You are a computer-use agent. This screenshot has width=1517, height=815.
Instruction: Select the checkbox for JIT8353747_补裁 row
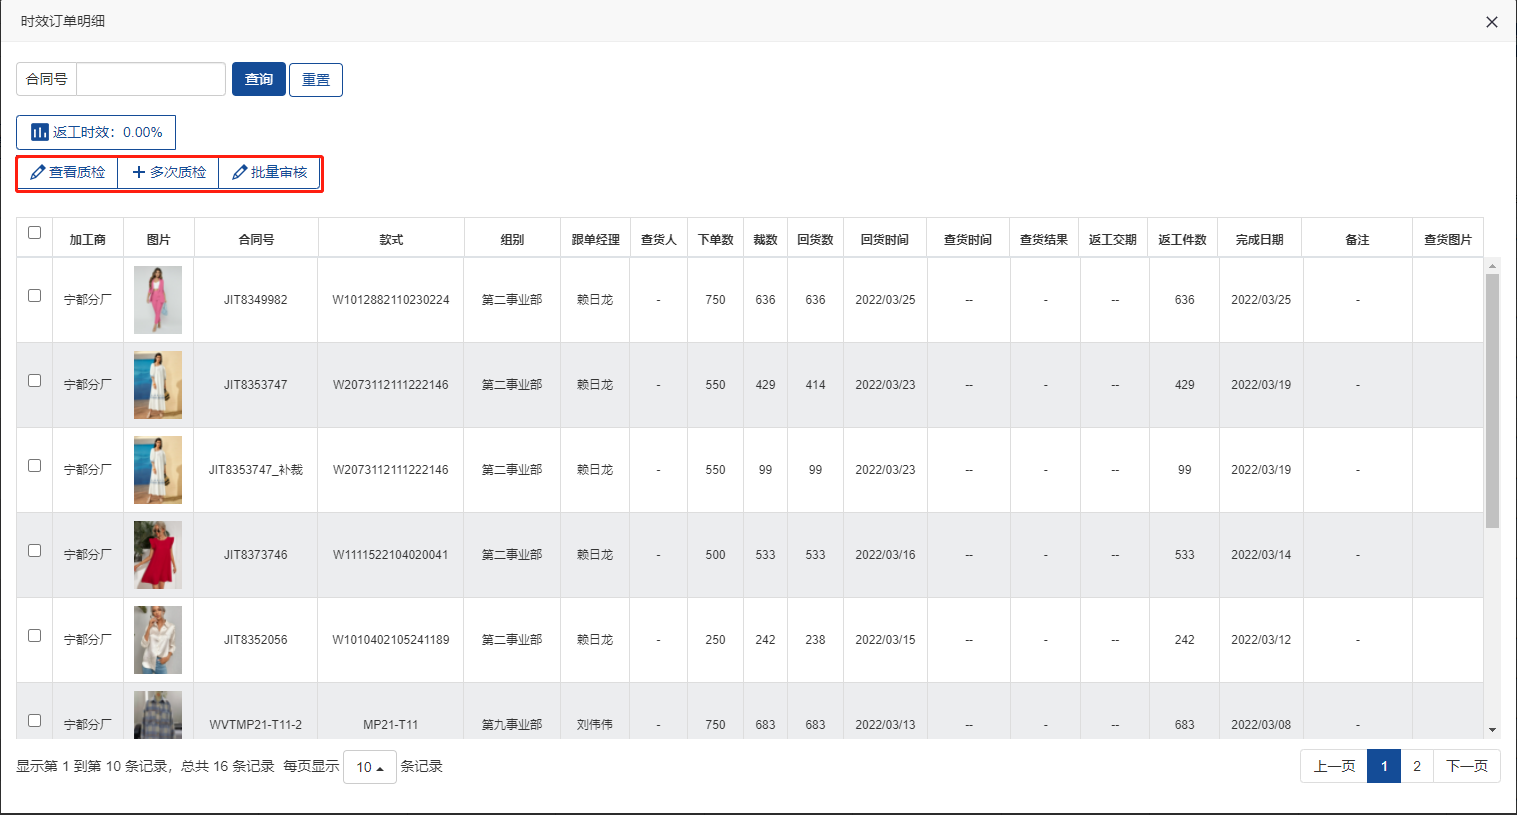tap(35, 466)
